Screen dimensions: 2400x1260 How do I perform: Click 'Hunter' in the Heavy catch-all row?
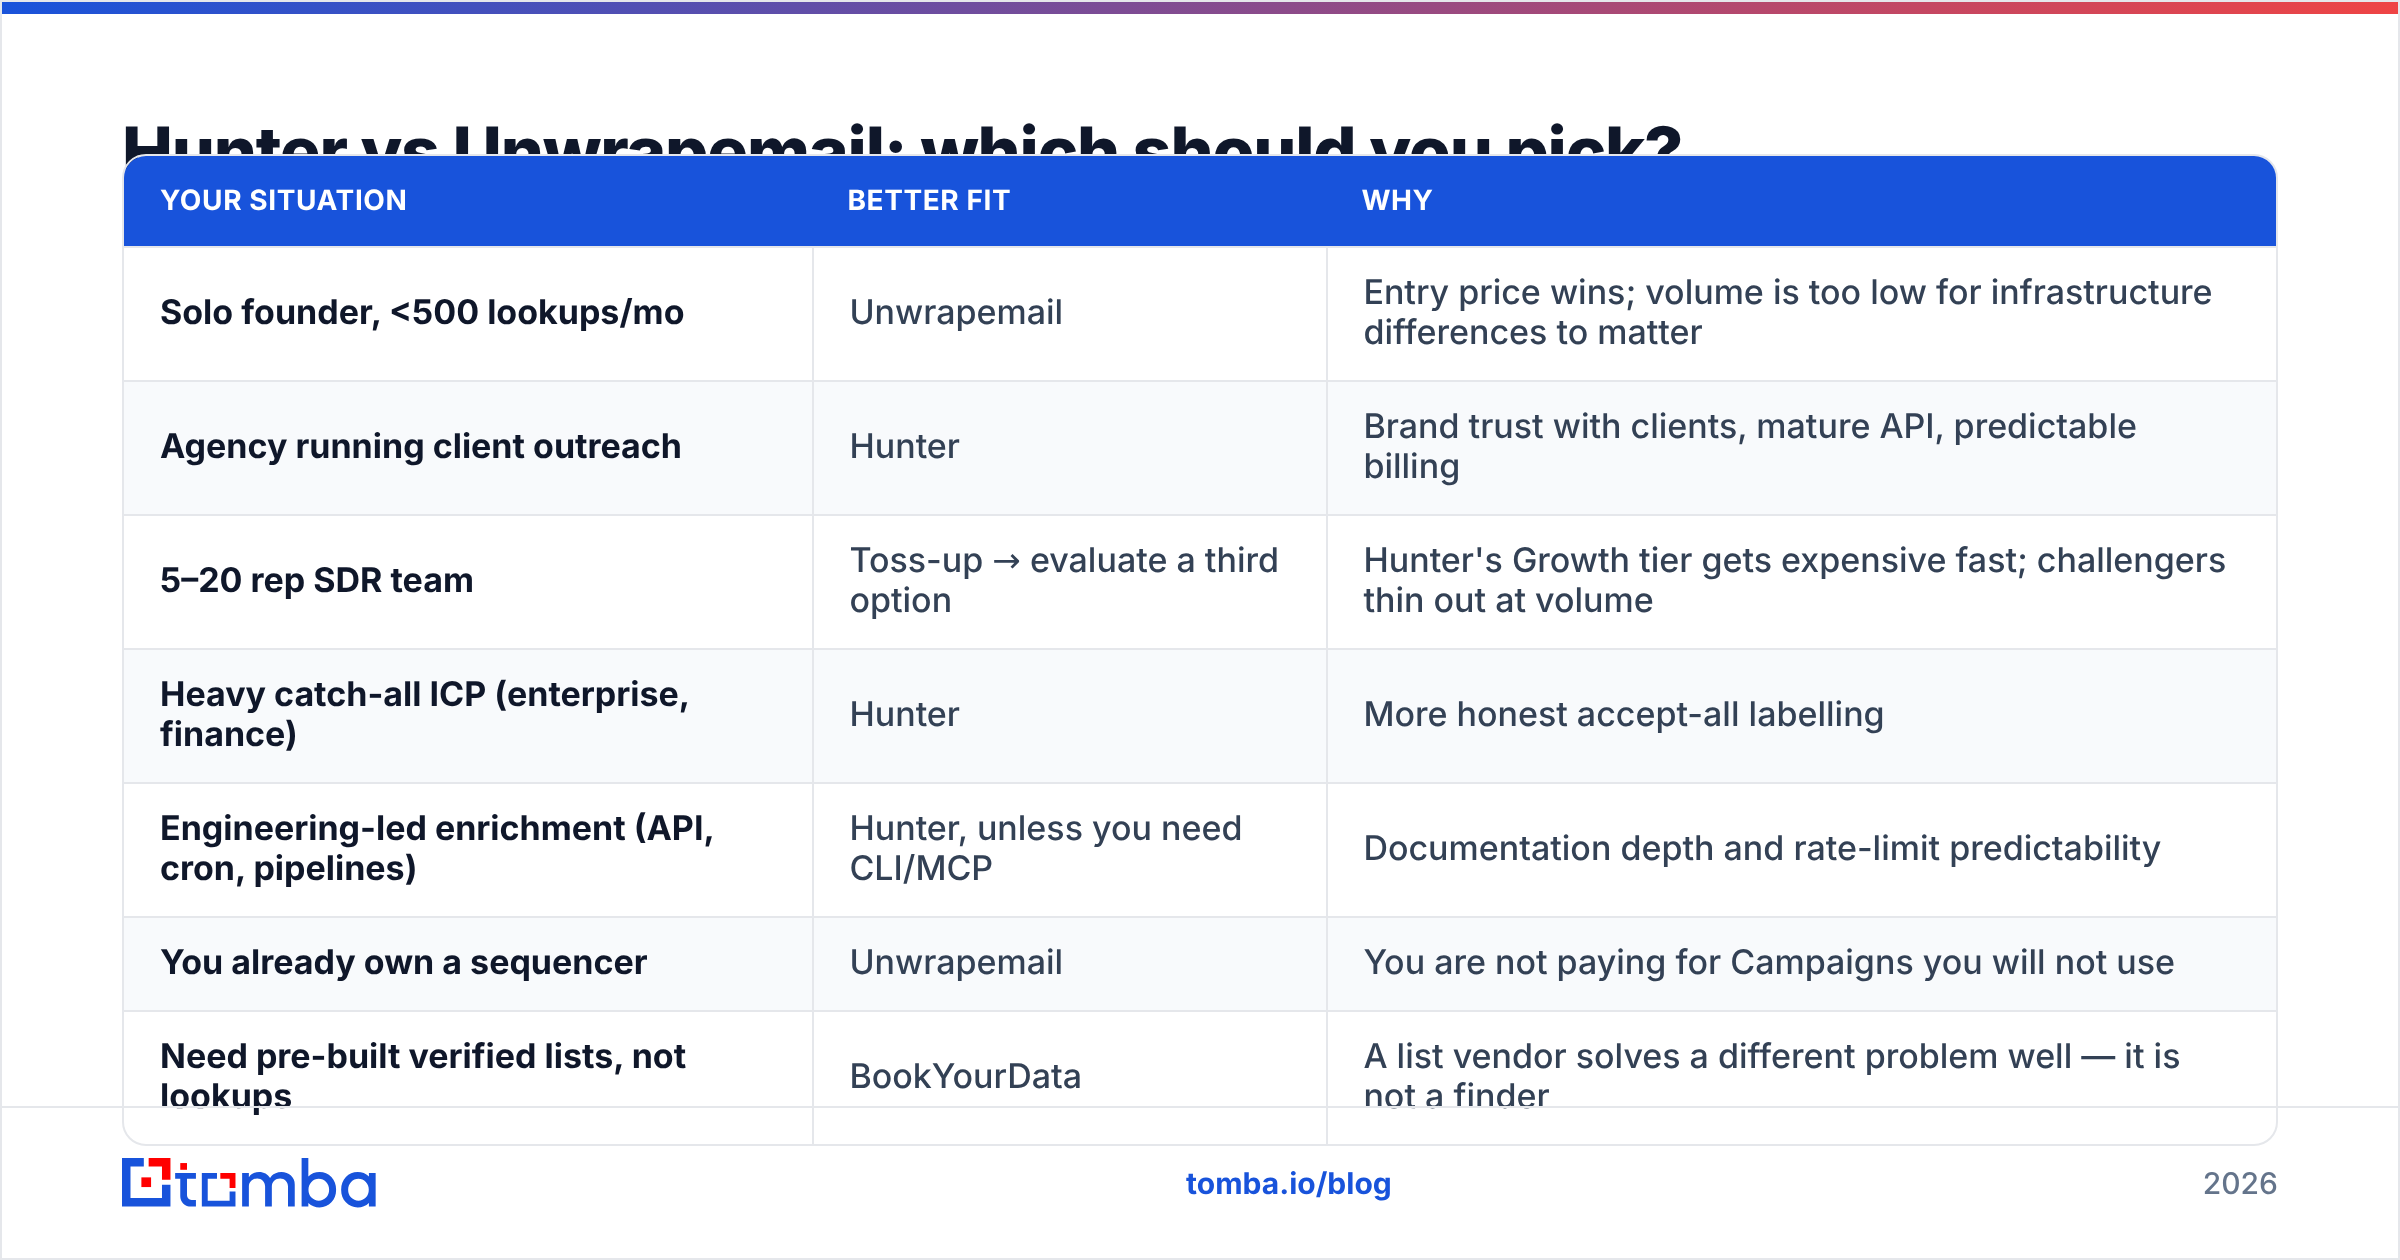[x=905, y=714]
